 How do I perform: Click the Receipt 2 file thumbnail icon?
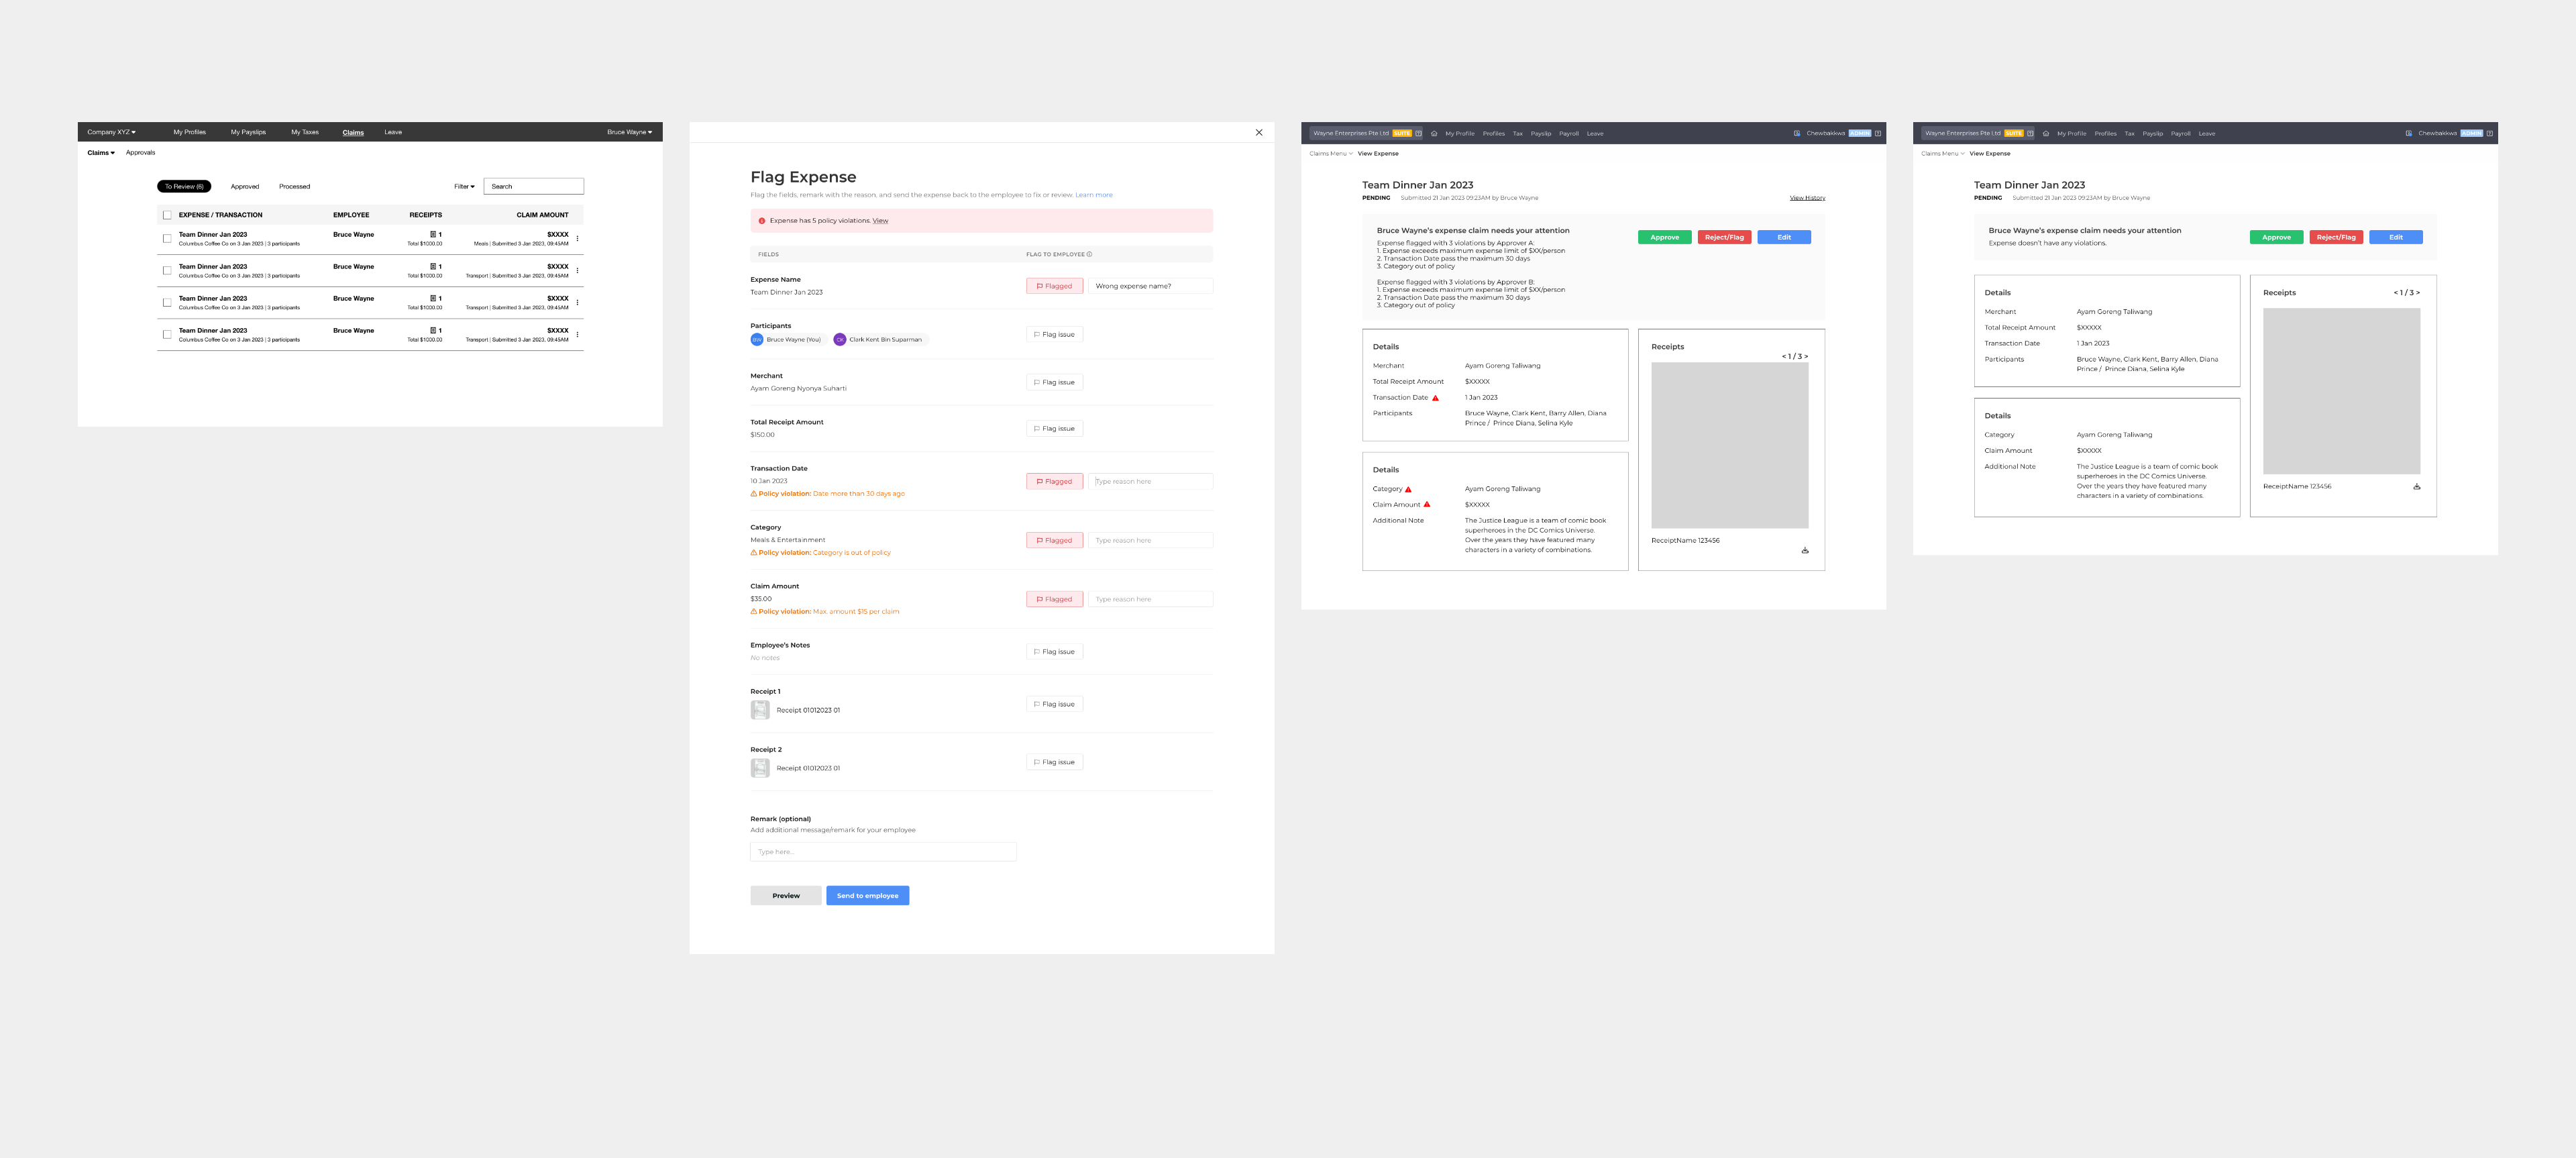coord(760,768)
